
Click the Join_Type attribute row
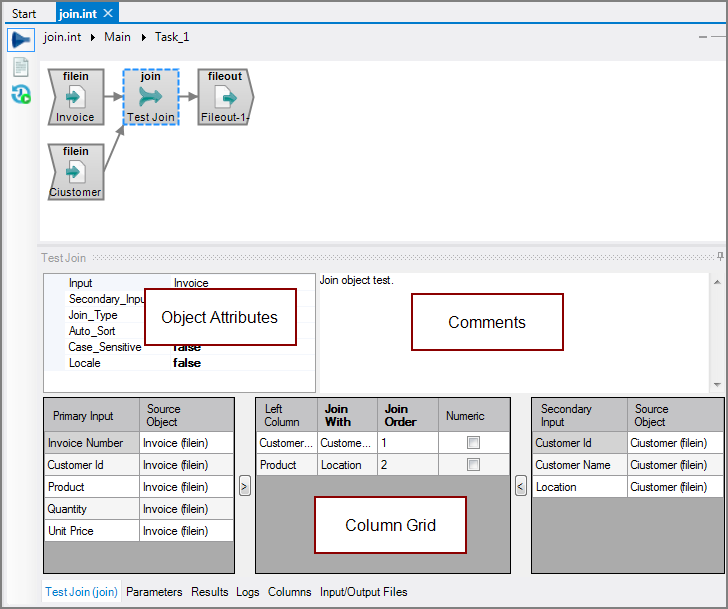tap(93, 315)
